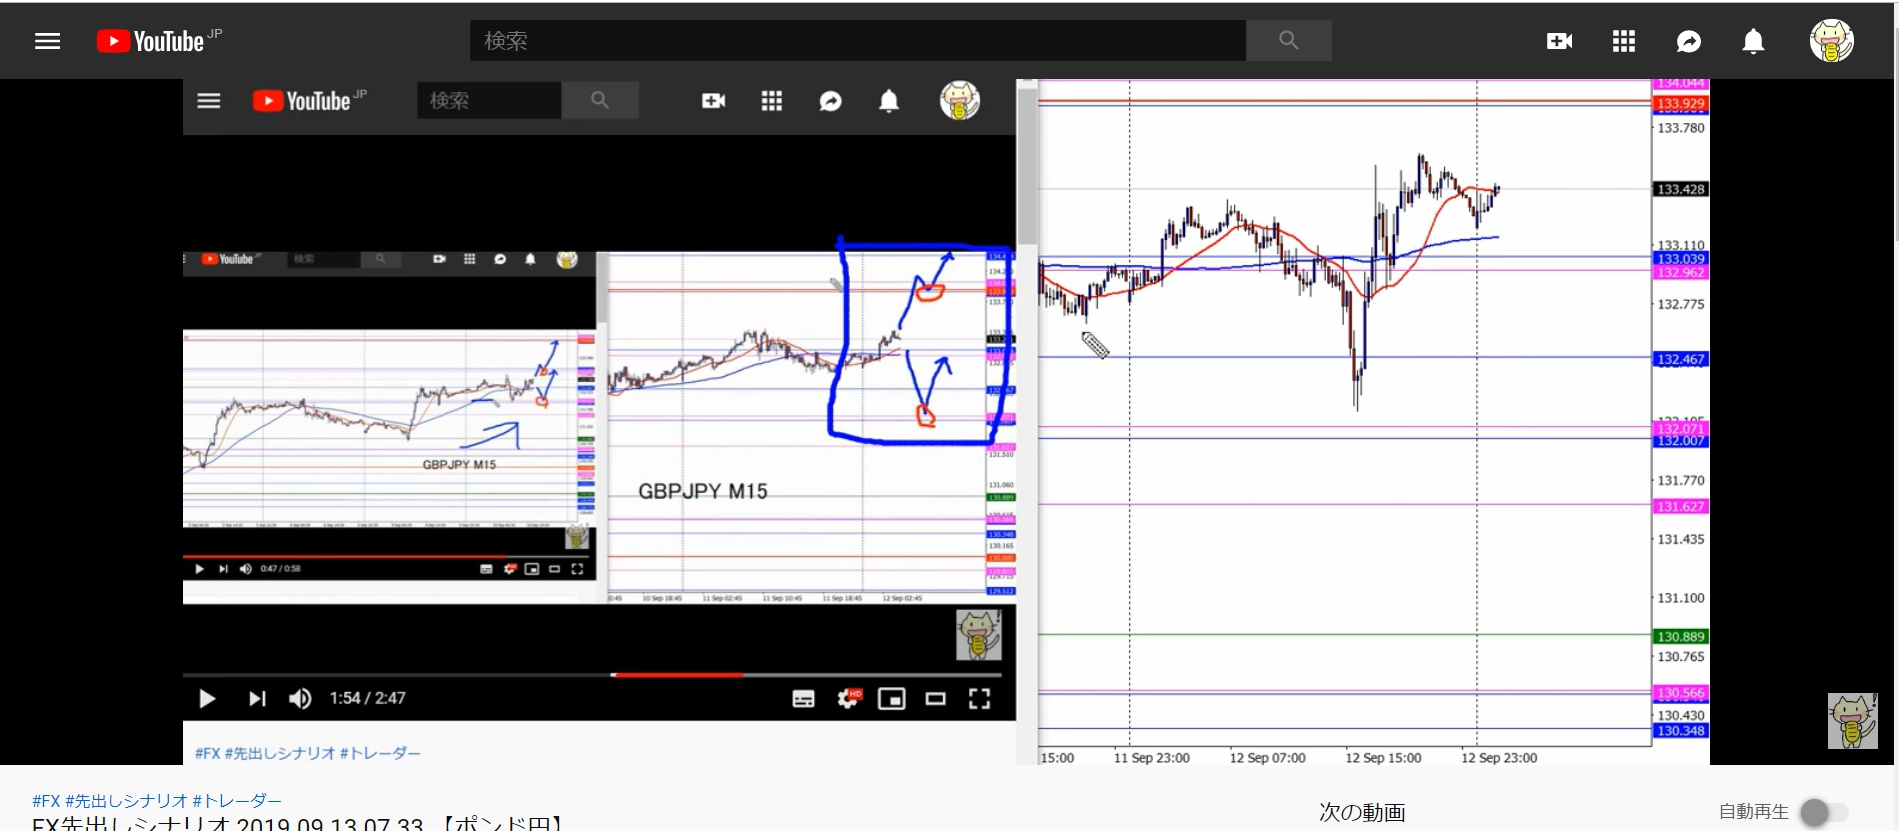Click the search magnifier button in top header
The width and height of the screenshot is (1899, 831).
[1288, 41]
